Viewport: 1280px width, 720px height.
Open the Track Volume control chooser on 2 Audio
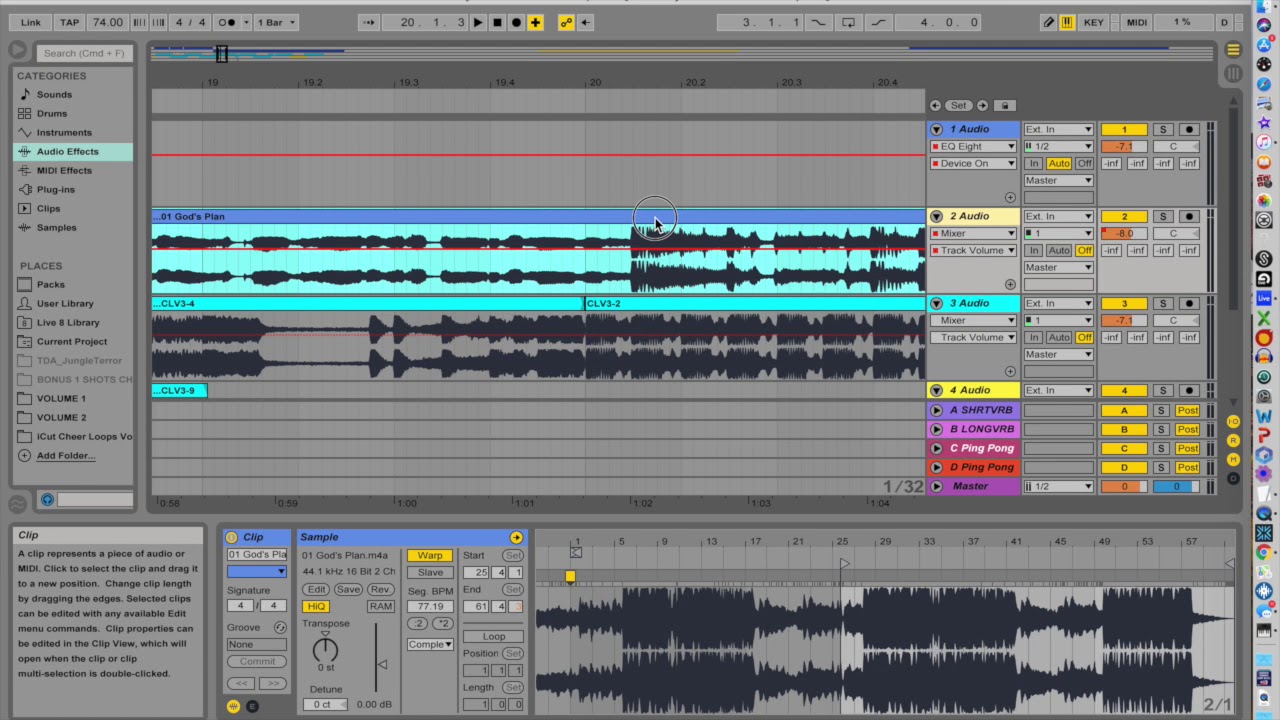click(x=973, y=250)
